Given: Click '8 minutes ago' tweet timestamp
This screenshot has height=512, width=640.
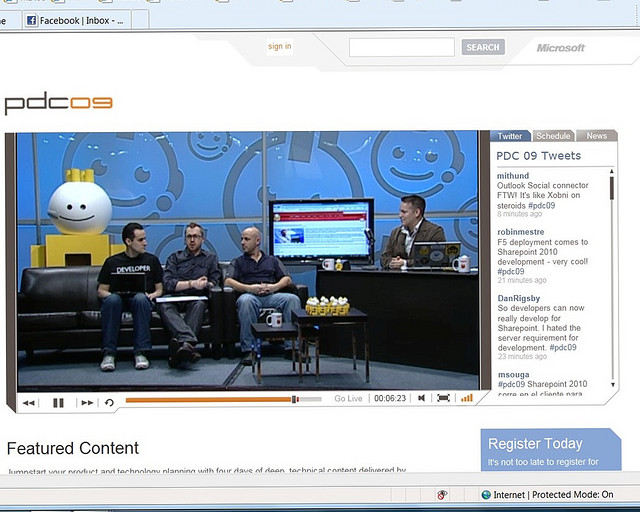Looking at the screenshot, I should [520, 214].
